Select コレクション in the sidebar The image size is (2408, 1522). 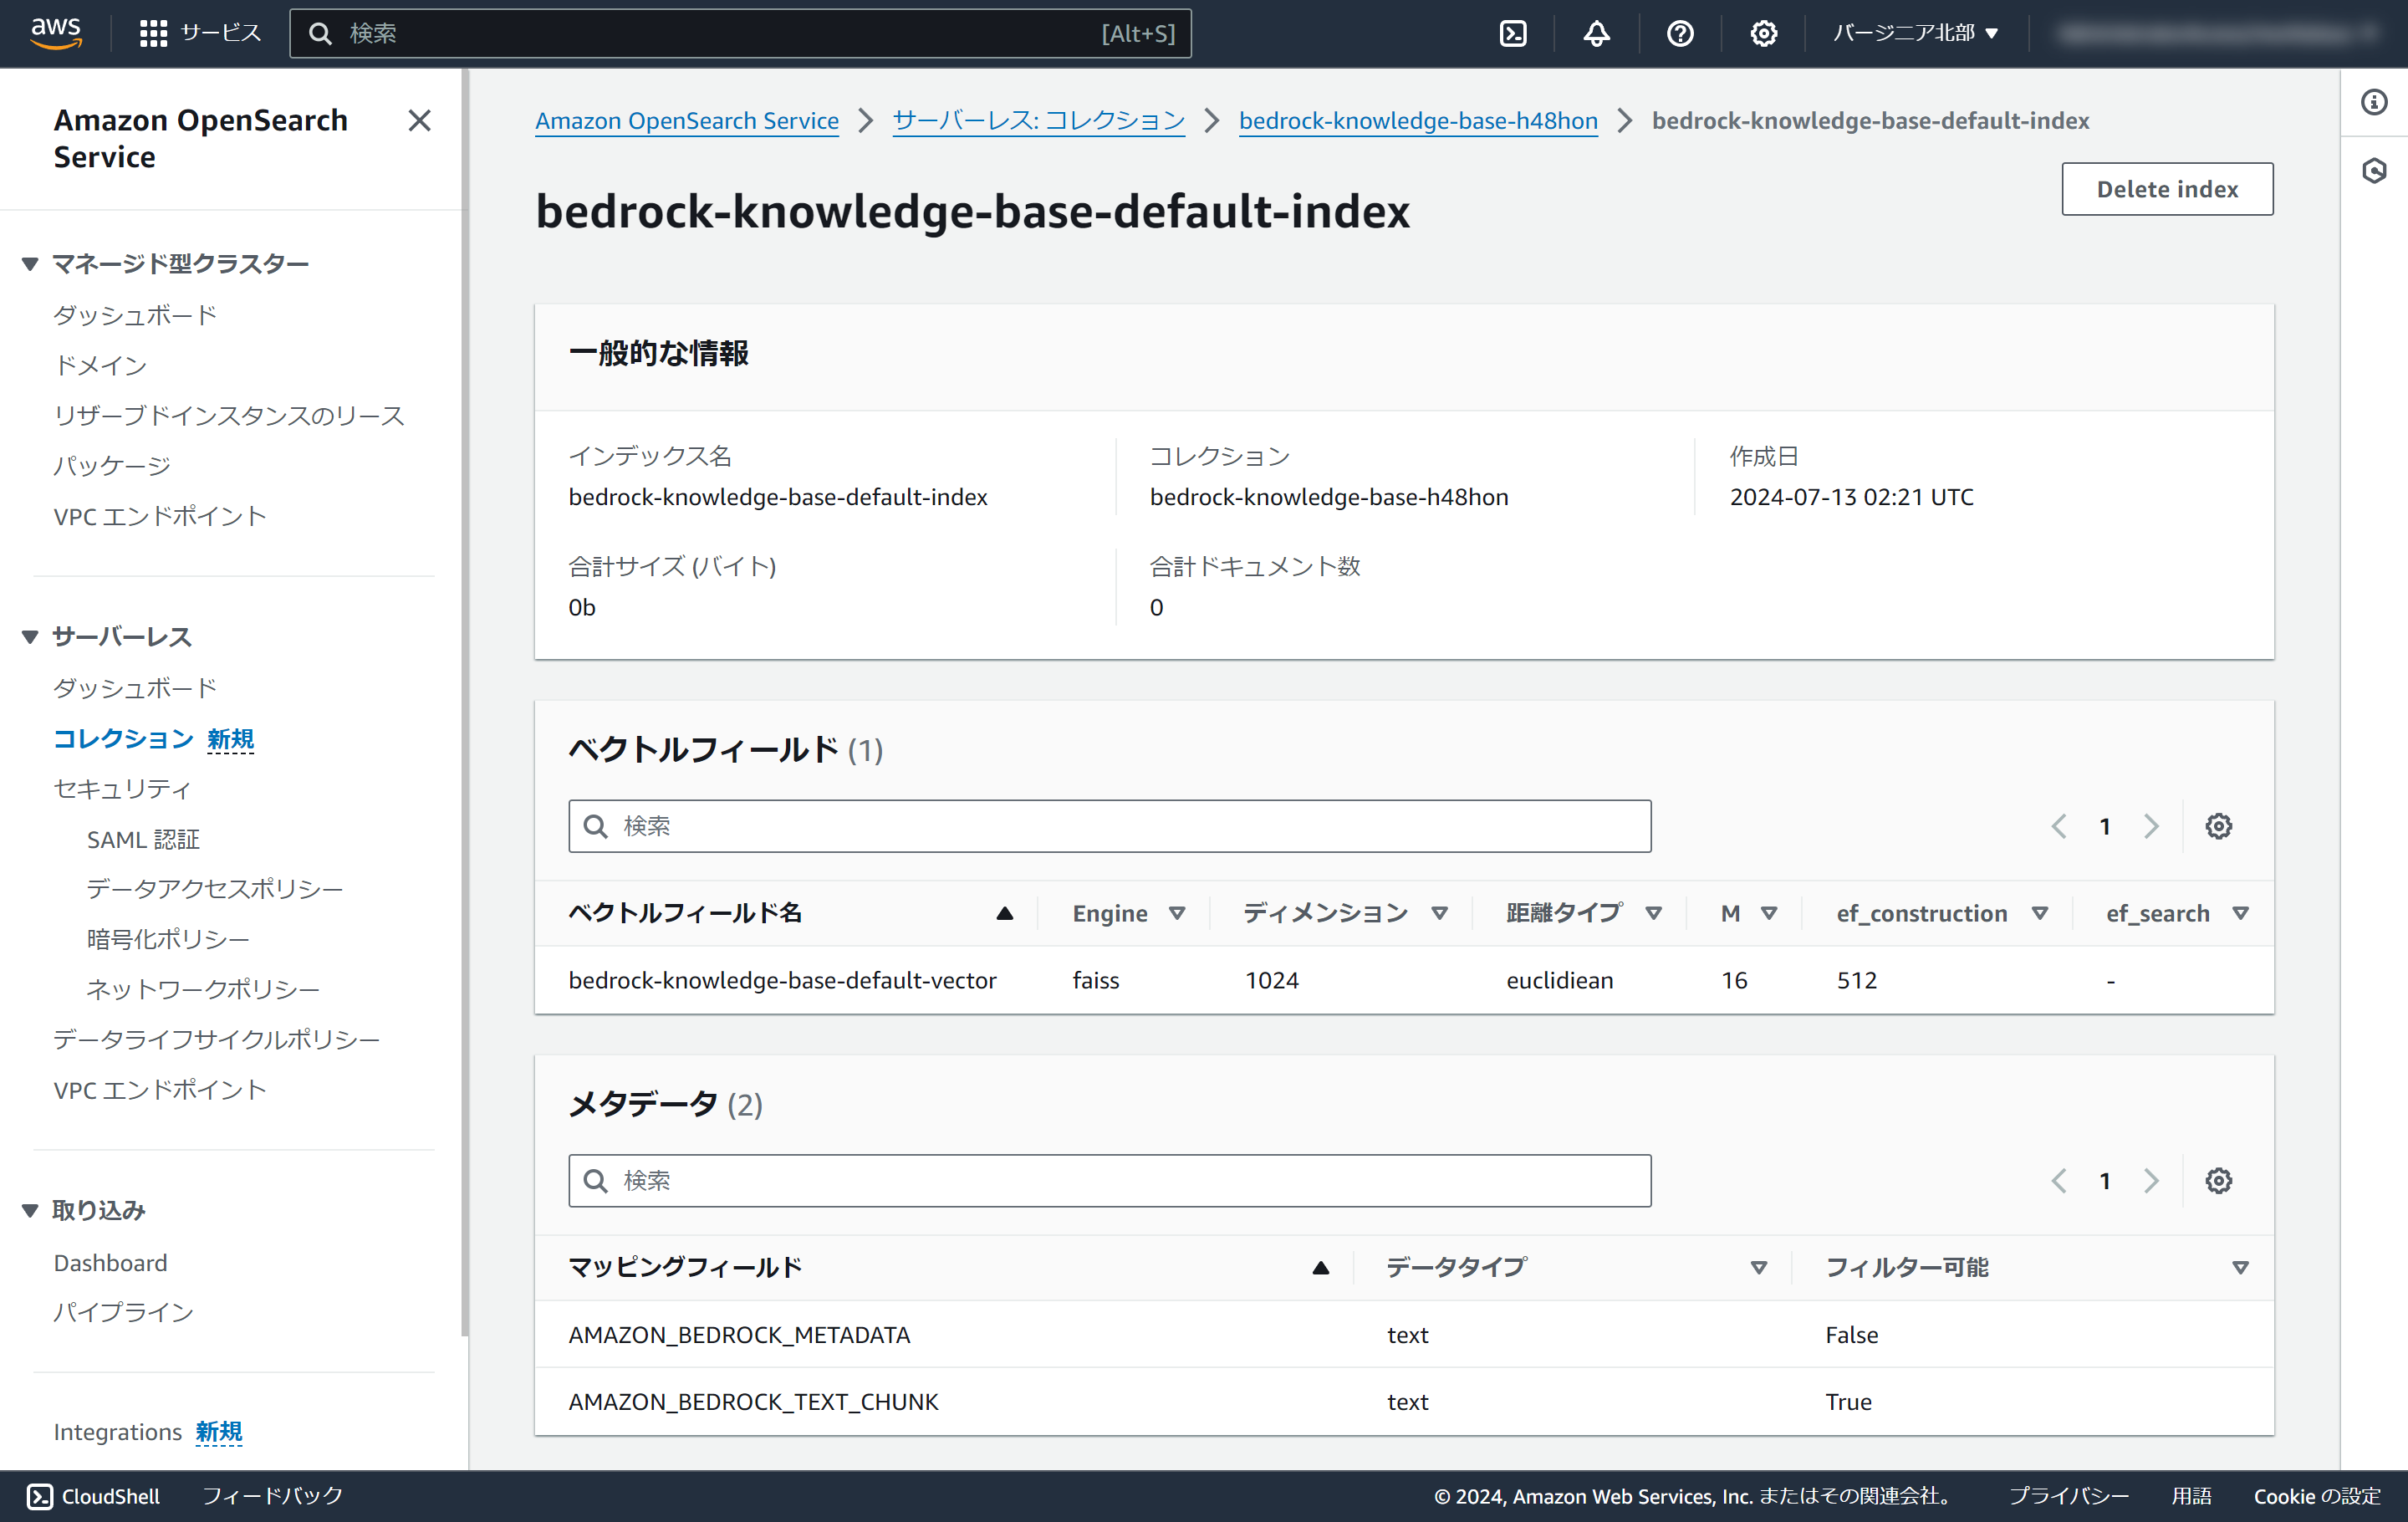[122, 738]
